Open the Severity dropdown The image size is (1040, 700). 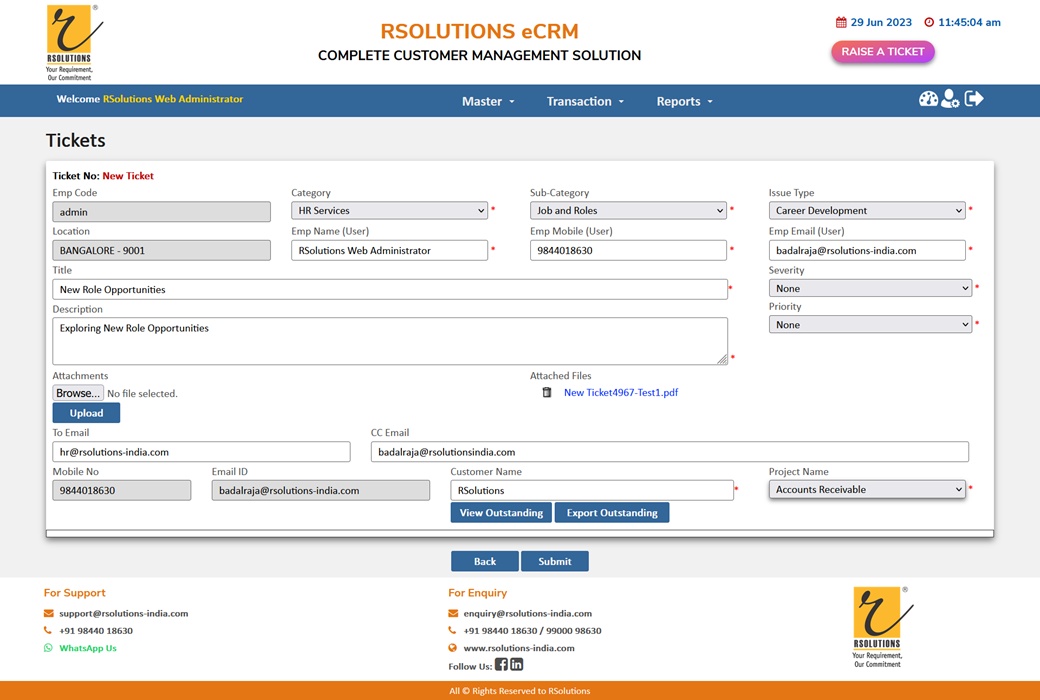pyautogui.click(x=870, y=289)
